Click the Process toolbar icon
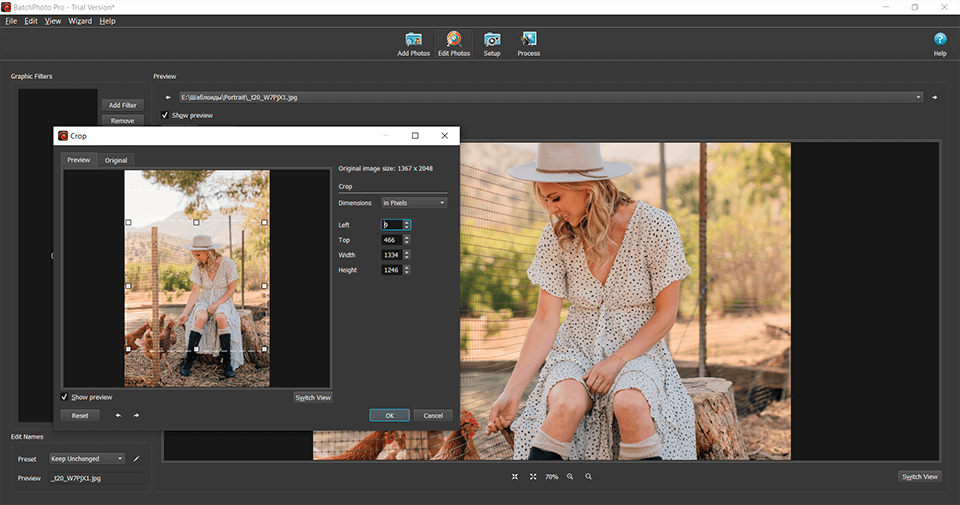Image resolution: width=960 pixels, height=505 pixels. 528,44
